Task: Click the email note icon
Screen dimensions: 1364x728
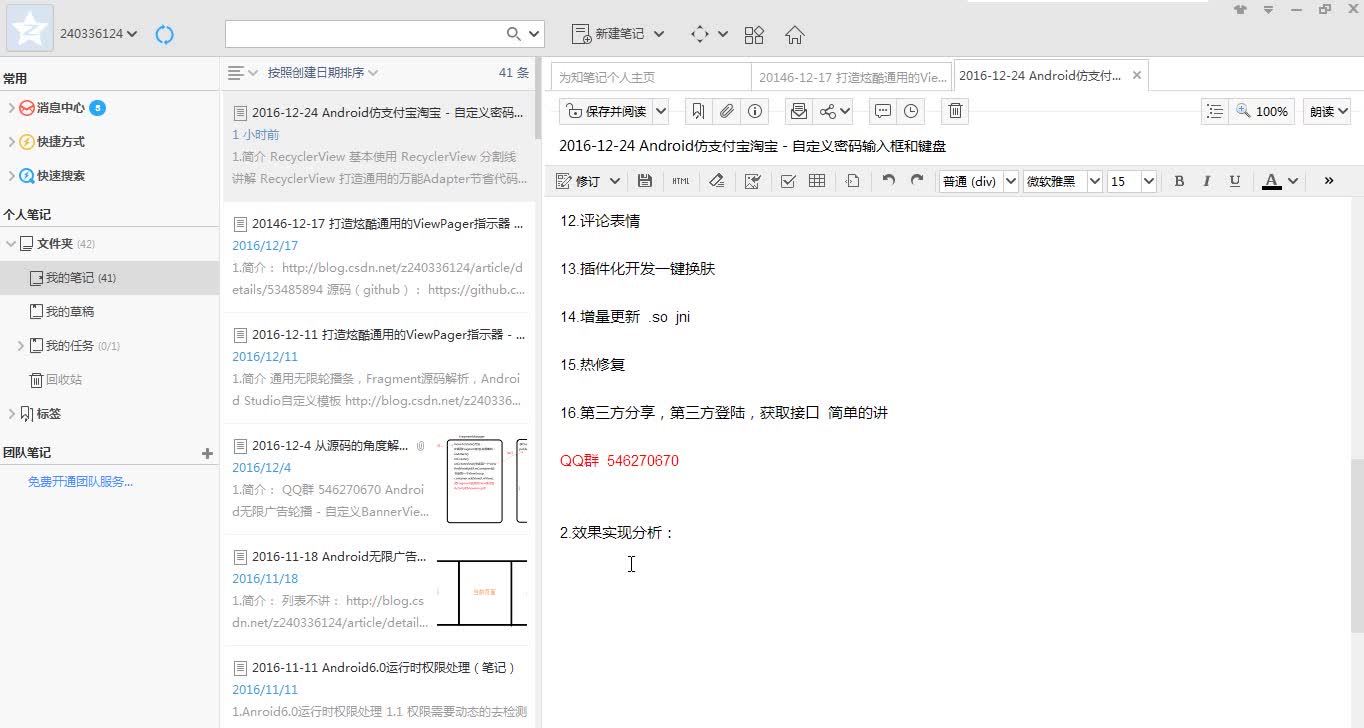Action: tap(798, 111)
